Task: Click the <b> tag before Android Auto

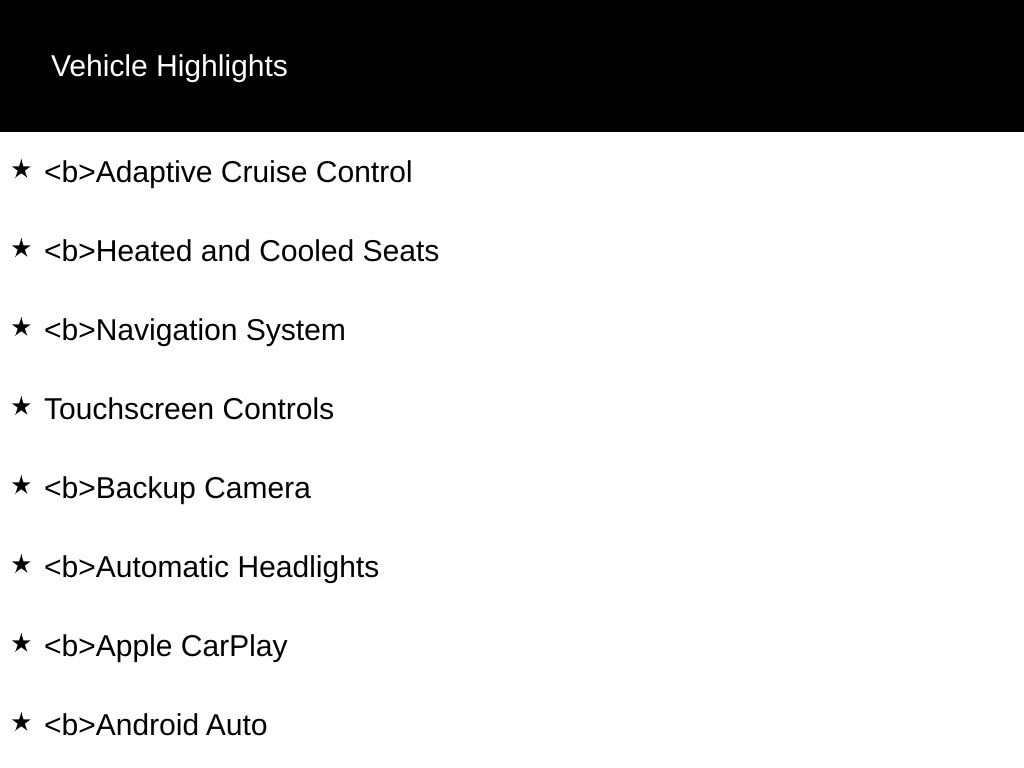Action: tap(70, 726)
